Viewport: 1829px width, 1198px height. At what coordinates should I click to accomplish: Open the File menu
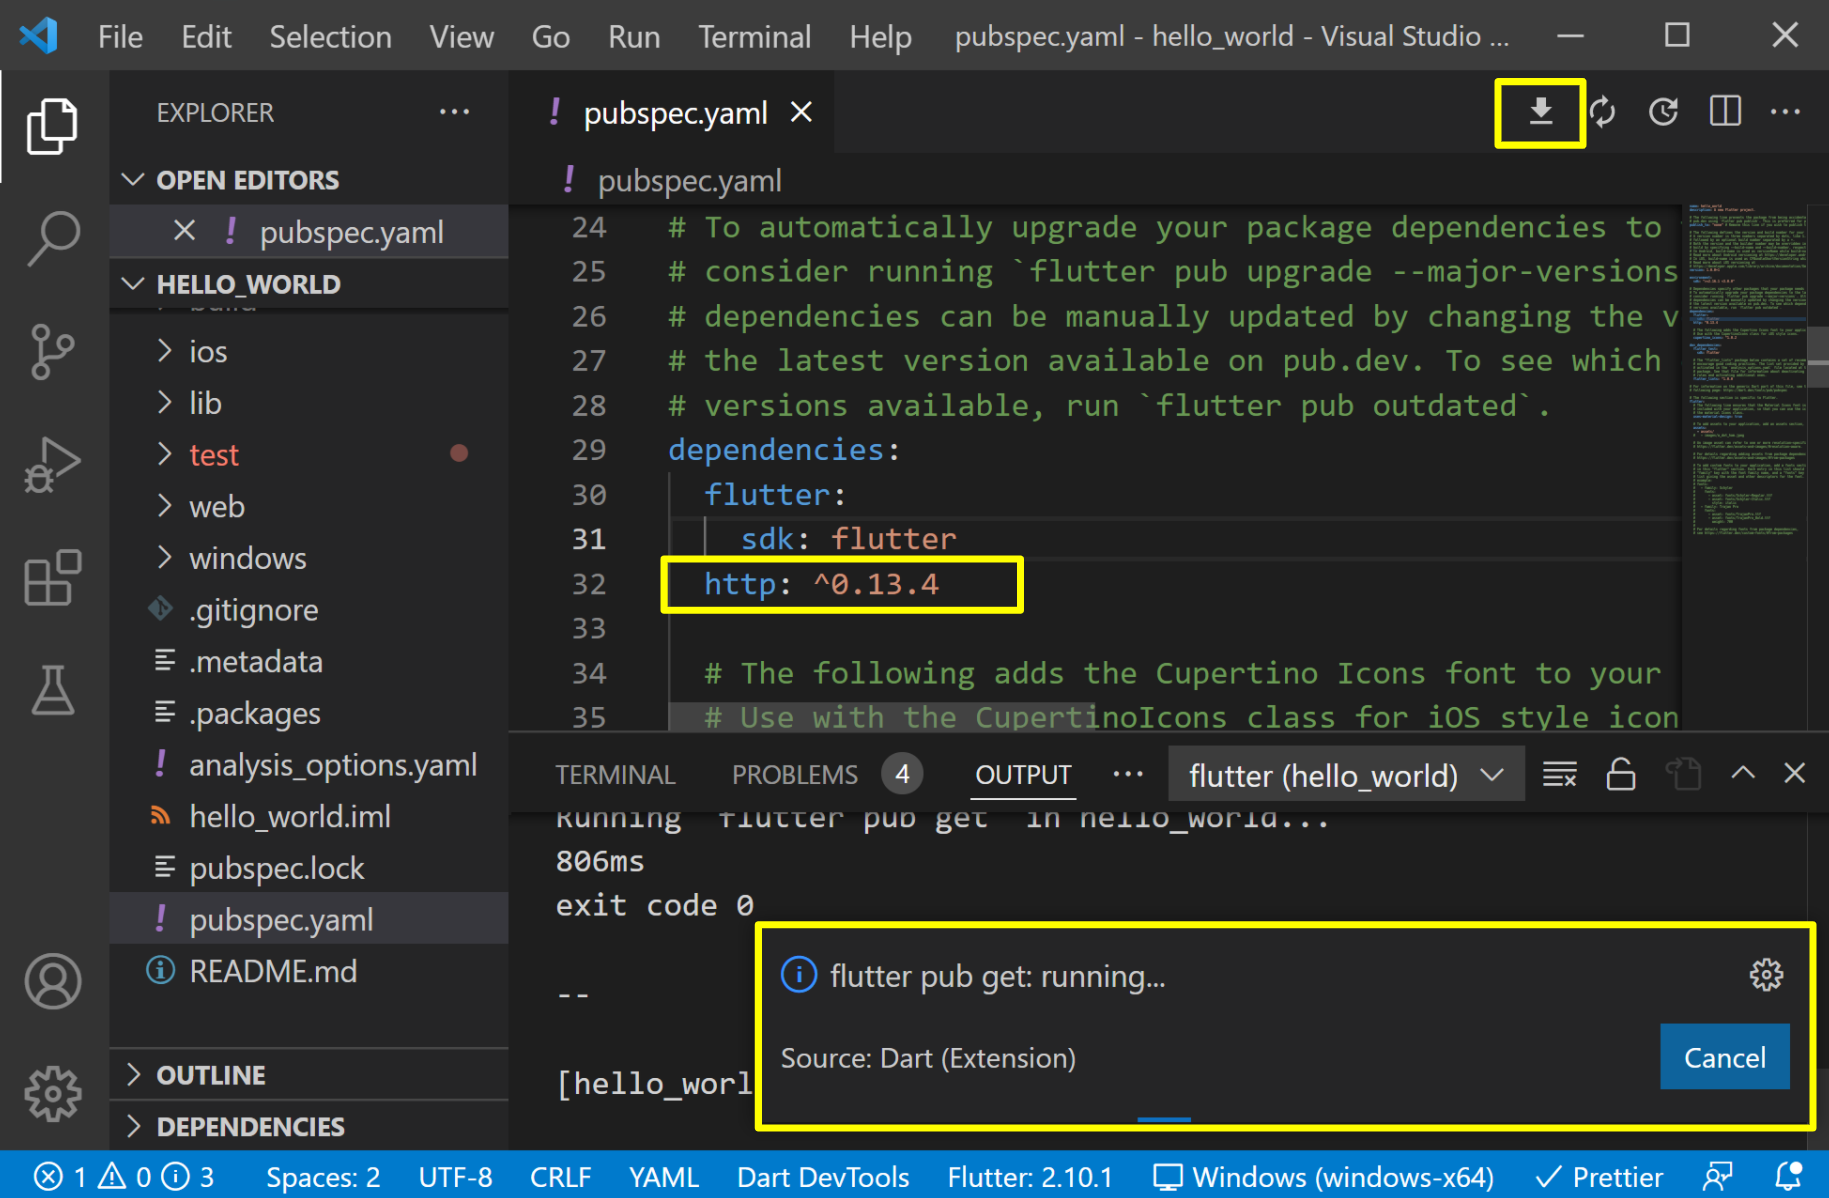click(120, 37)
